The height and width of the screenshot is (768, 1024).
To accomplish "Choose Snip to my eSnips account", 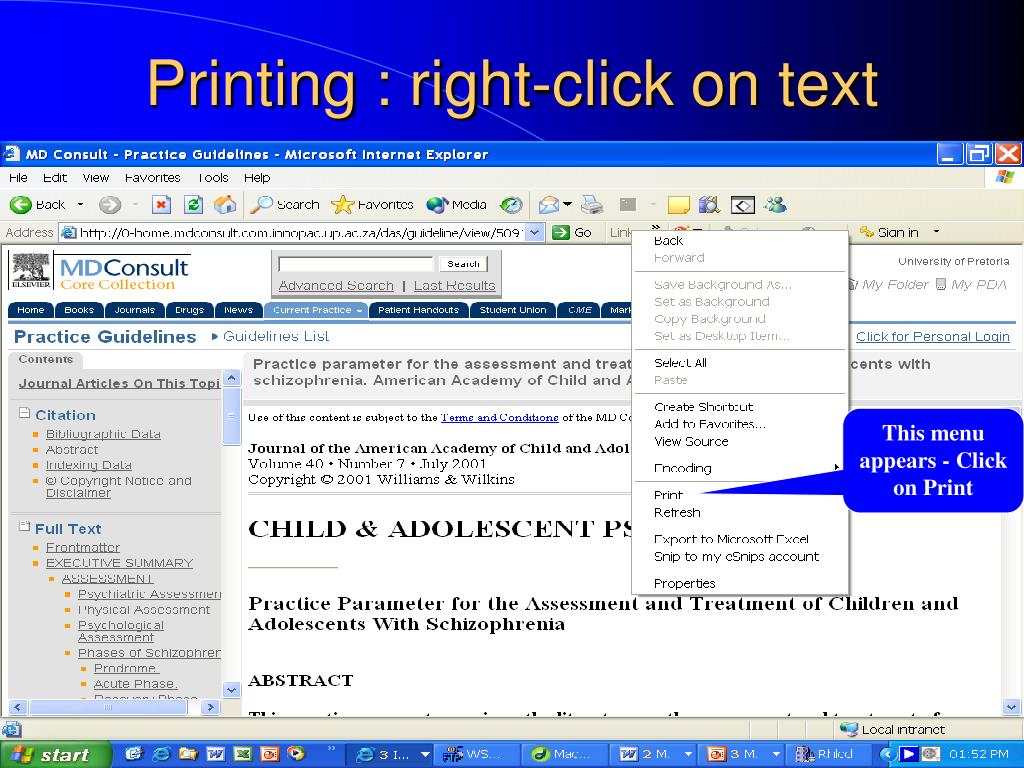I will pyautogui.click(x=736, y=556).
